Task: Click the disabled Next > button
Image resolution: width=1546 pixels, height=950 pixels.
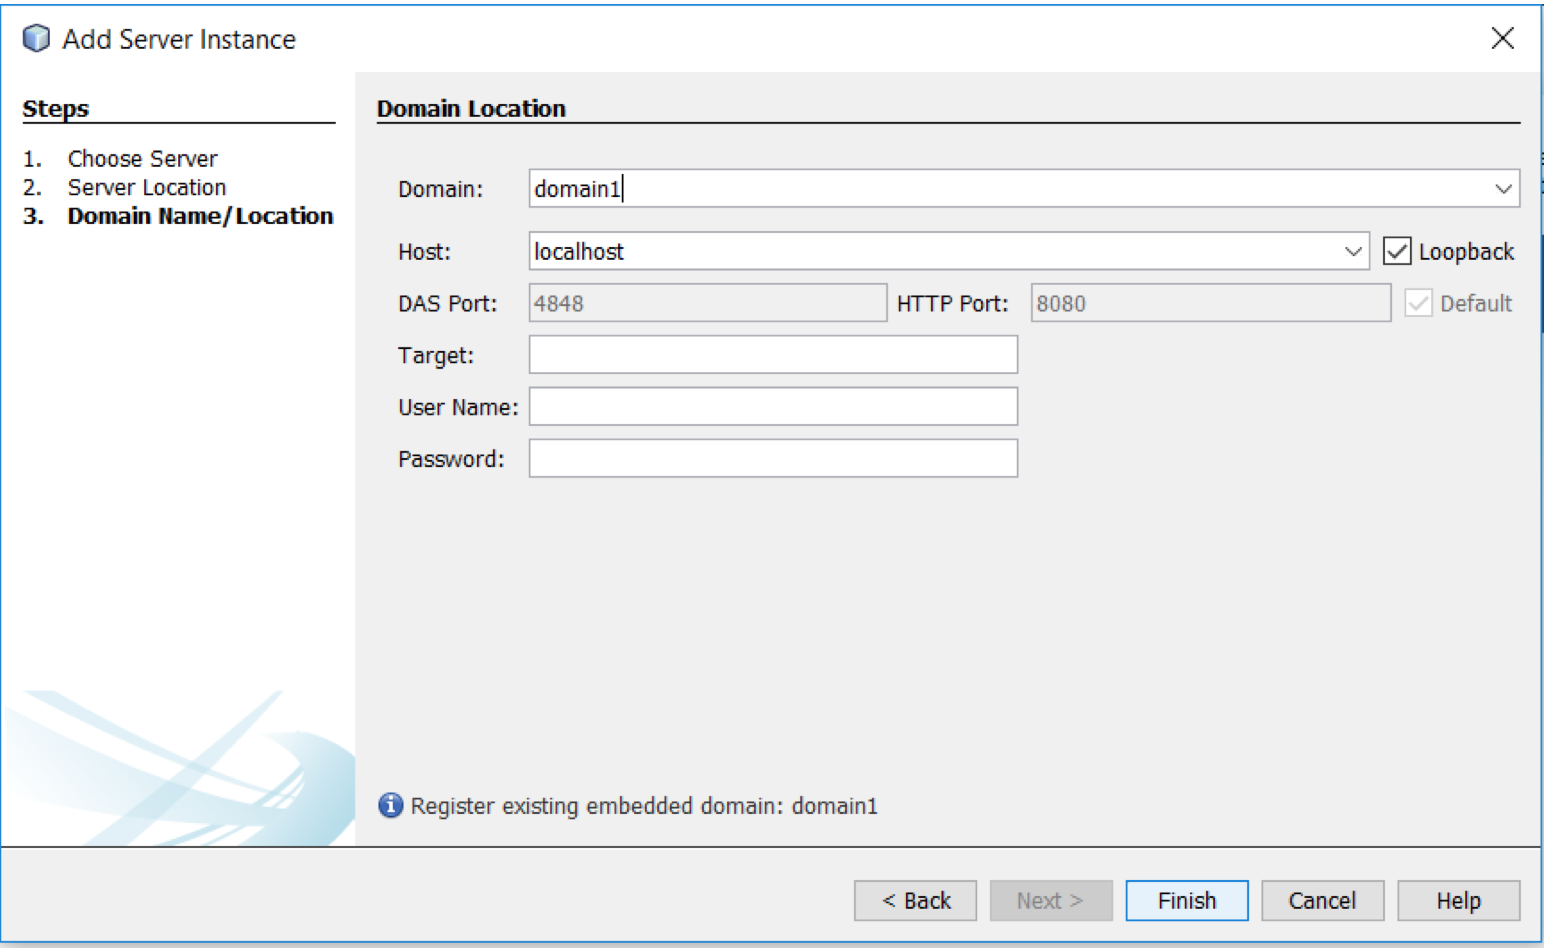Action: [1051, 901]
